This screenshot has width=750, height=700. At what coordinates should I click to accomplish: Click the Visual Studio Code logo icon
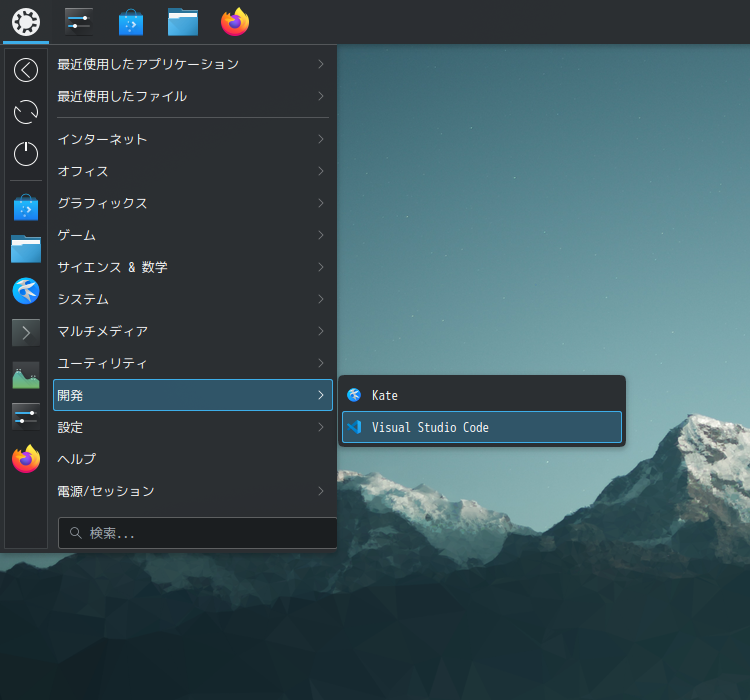354,427
